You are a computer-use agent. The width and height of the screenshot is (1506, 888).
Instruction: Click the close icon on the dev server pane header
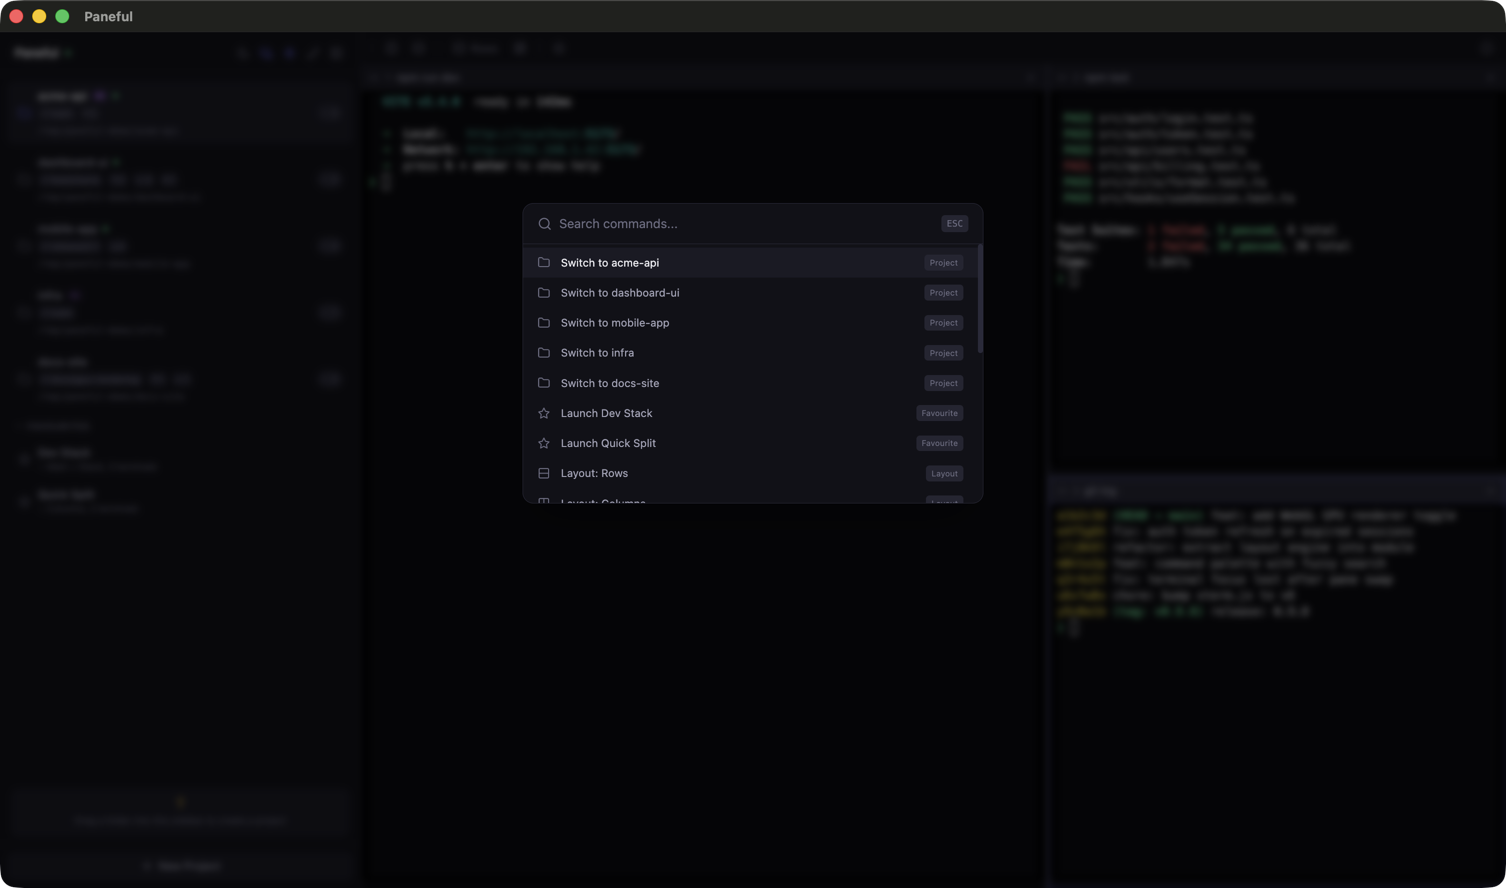(x=1031, y=77)
